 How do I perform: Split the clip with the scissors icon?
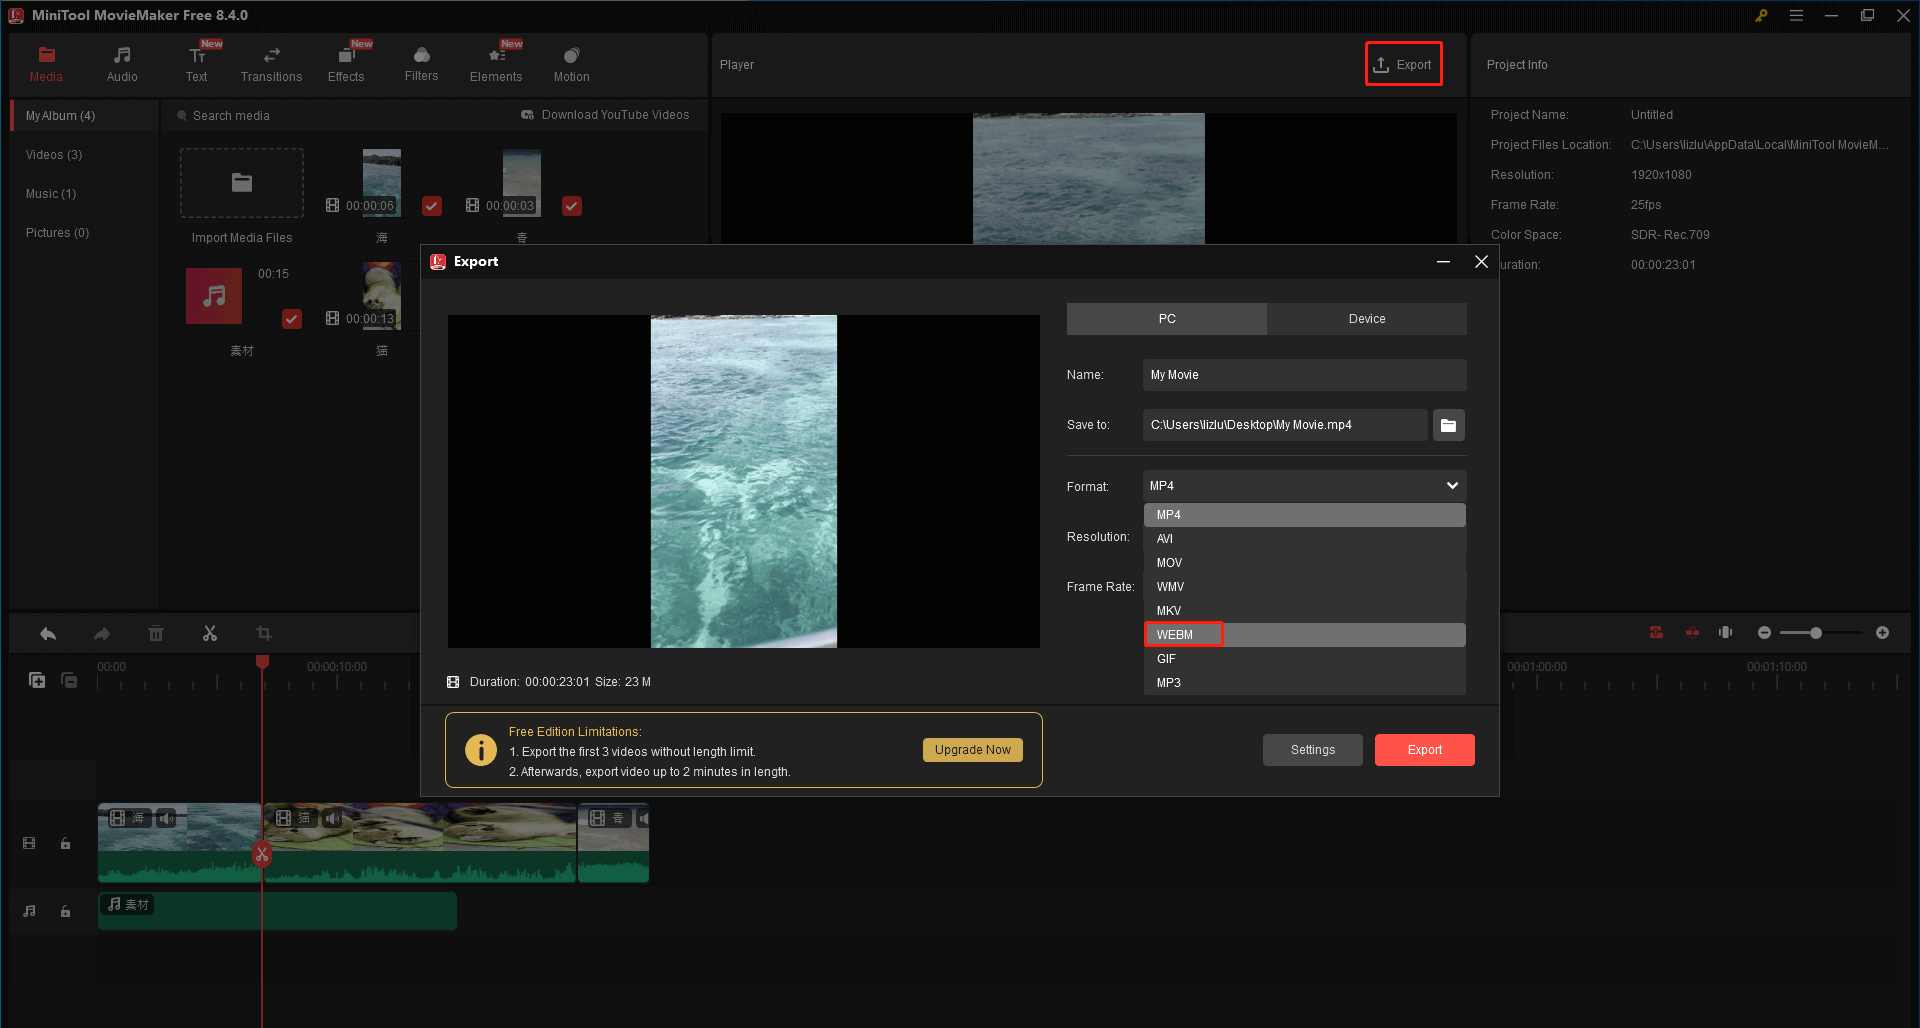[210, 633]
